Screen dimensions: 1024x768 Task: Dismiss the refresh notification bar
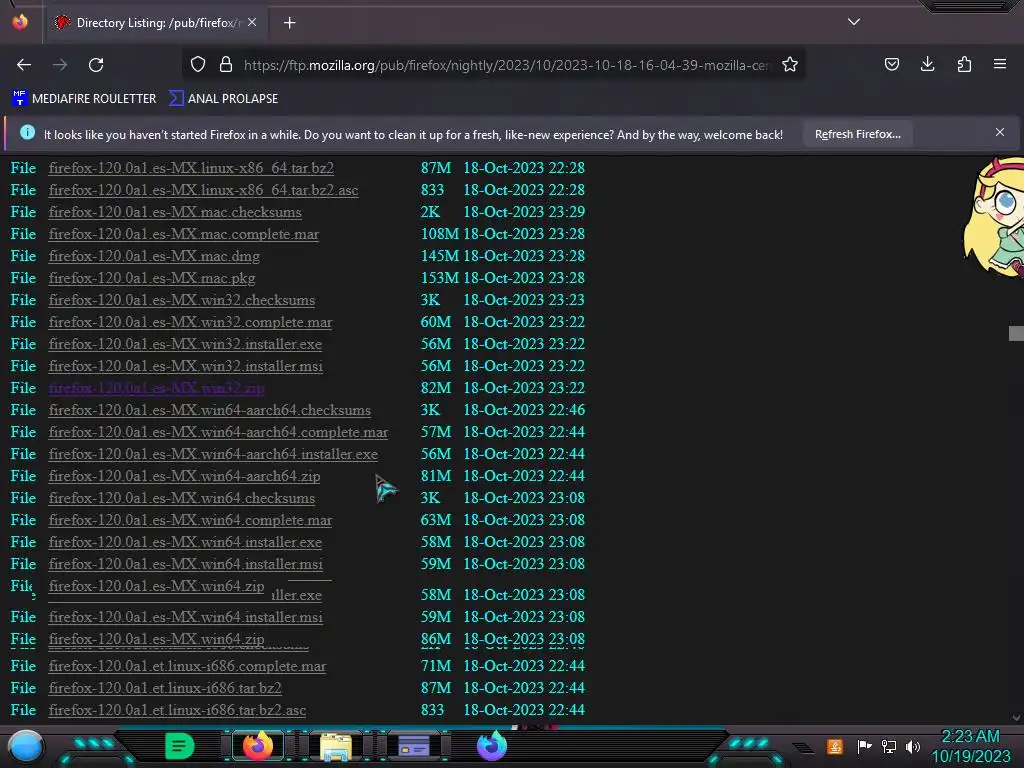click(x=1000, y=133)
